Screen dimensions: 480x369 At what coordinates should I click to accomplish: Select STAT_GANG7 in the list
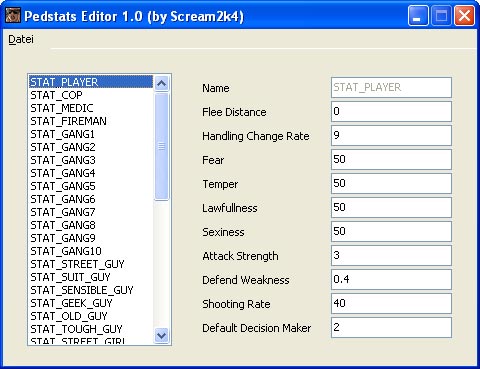[91, 212]
